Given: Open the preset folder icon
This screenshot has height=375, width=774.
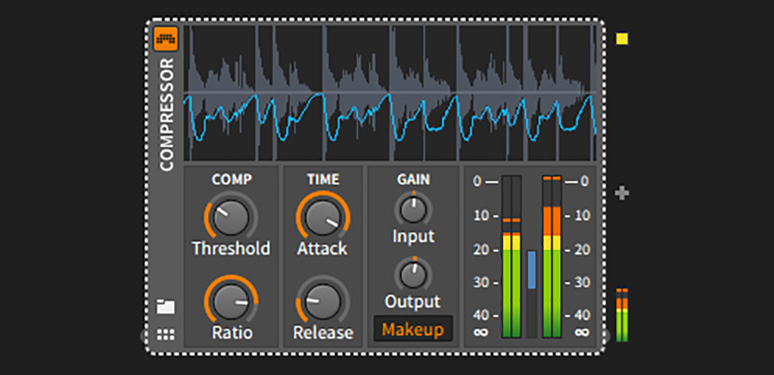Looking at the screenshot, I should [165, 306].
